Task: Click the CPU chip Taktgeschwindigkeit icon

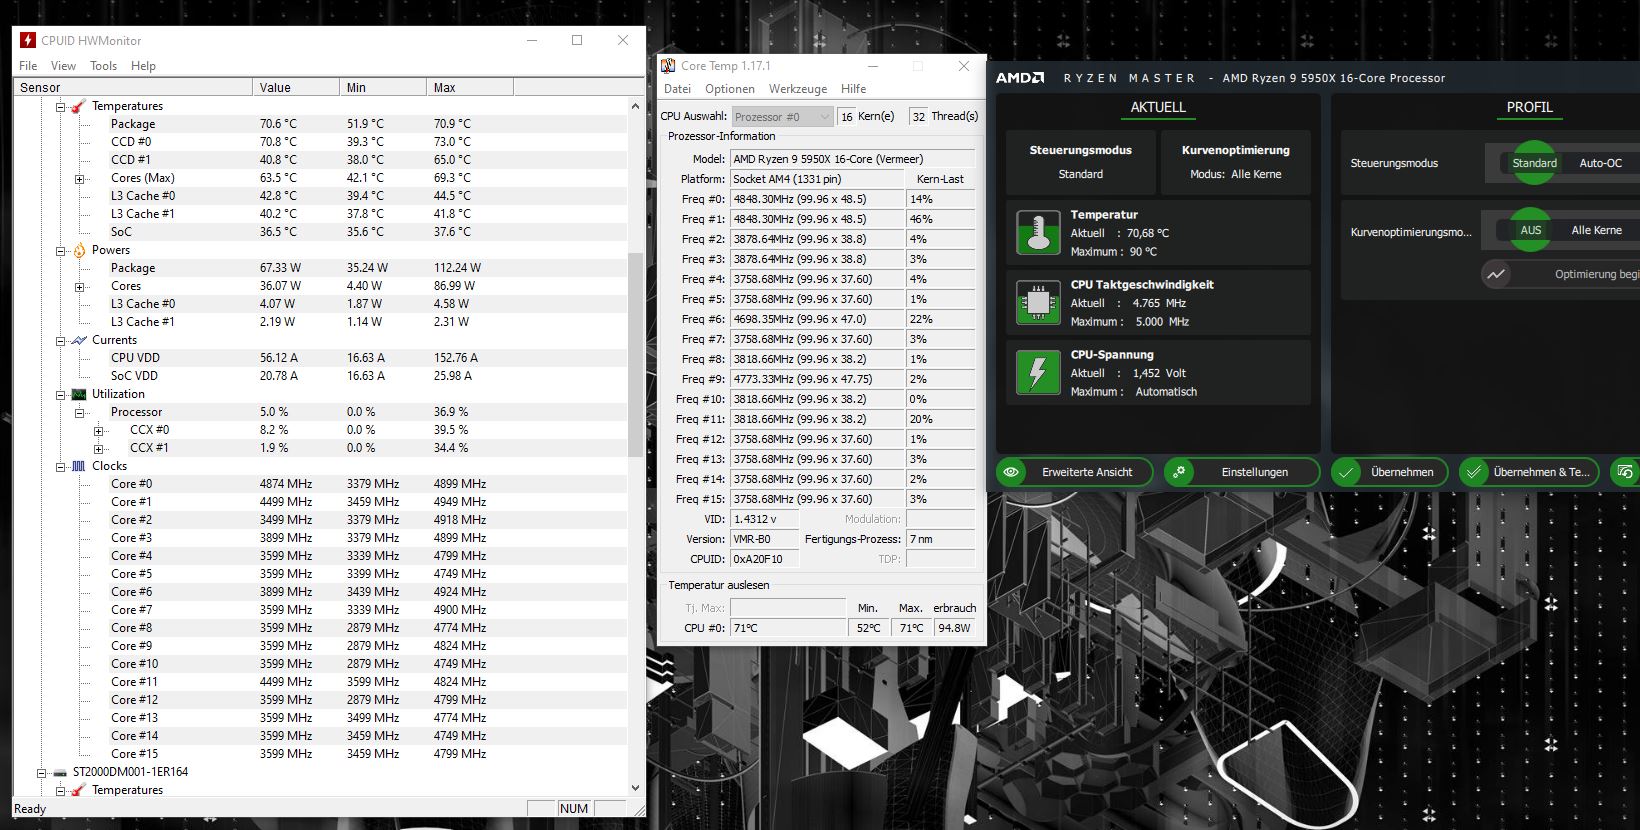Action: 1038,302
